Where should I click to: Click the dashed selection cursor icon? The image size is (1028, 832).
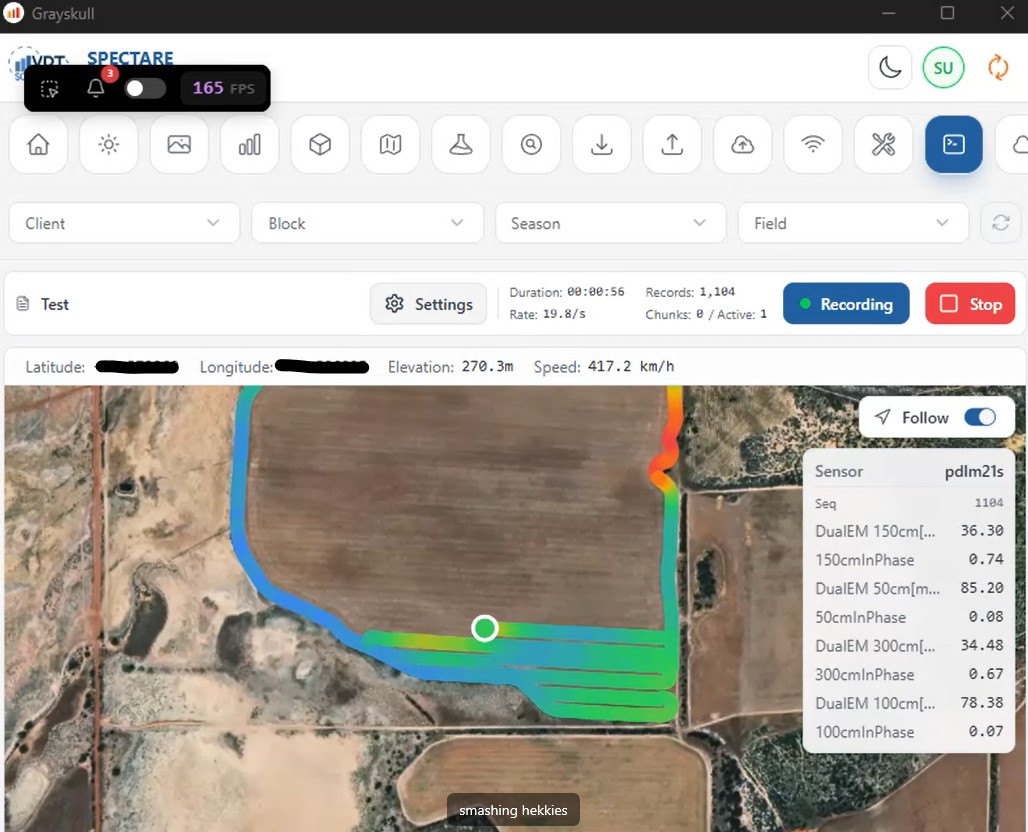(x=50, y=89)
